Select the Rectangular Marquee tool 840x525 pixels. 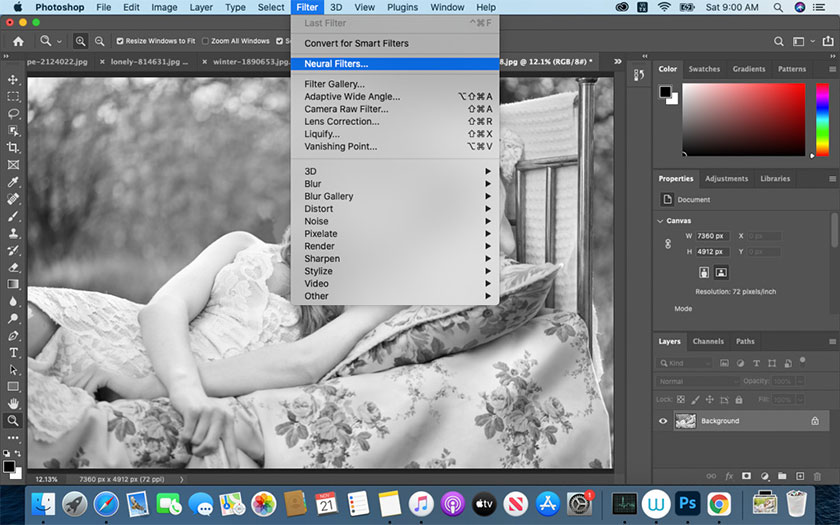tap(13, 96)
